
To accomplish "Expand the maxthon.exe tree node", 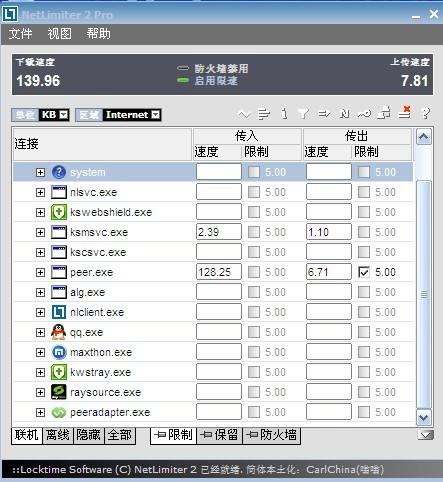I will [40, 352].
